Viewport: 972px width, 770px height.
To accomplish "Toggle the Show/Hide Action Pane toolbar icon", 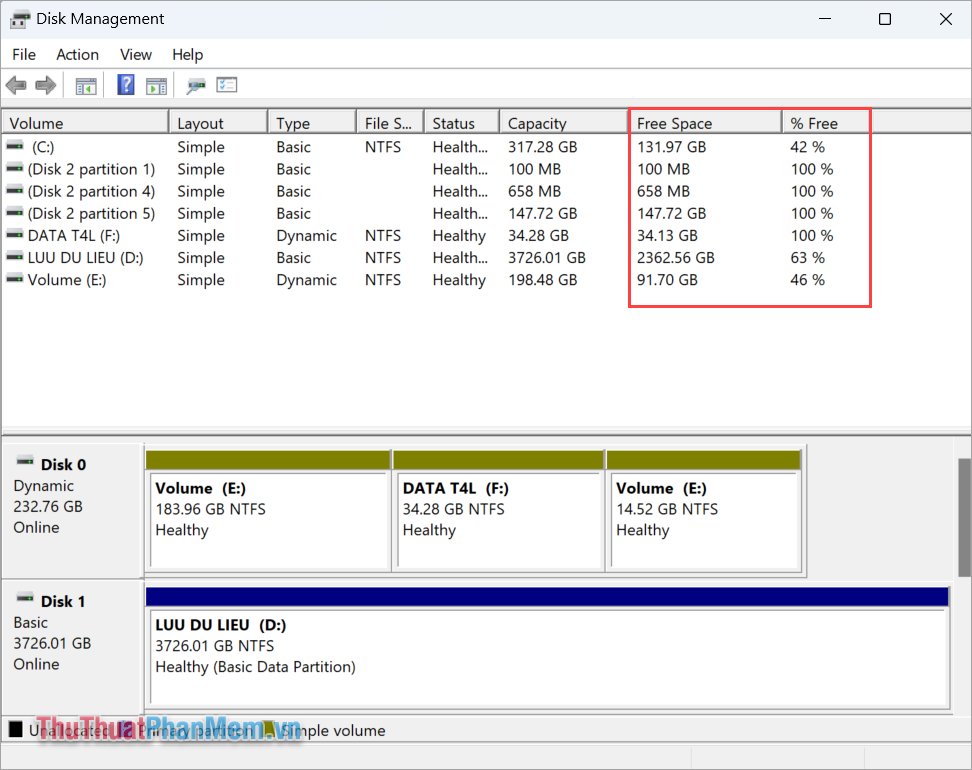I will pyautogui.click(x=156, y=85).
